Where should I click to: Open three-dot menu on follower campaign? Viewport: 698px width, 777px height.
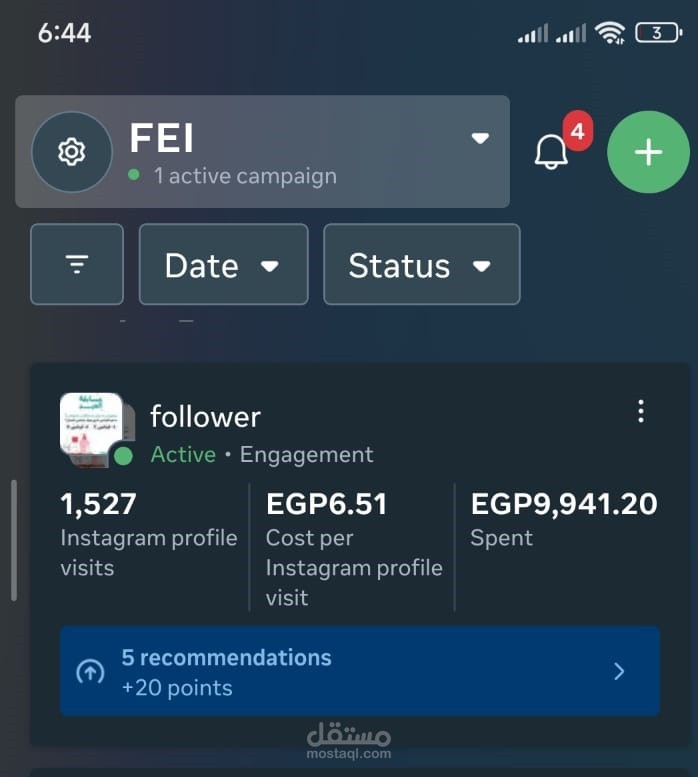point(641,411)
